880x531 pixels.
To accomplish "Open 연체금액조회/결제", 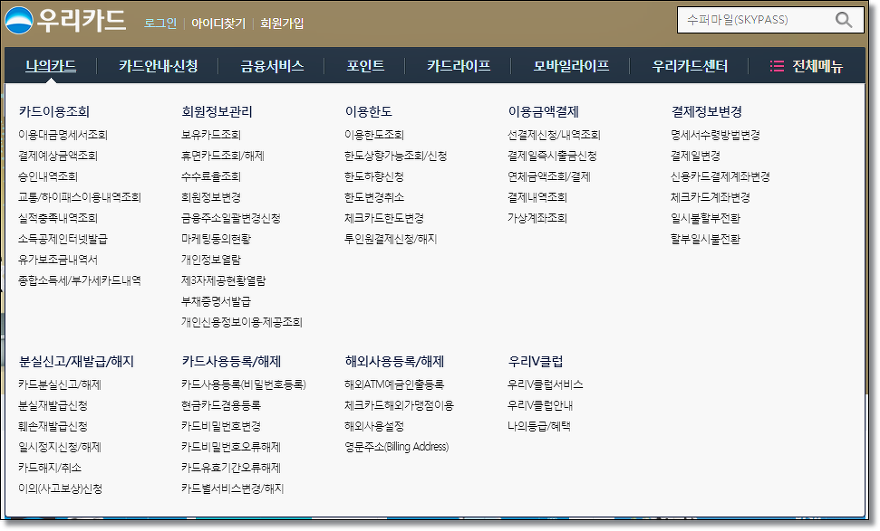I will (x=549, y=176).
